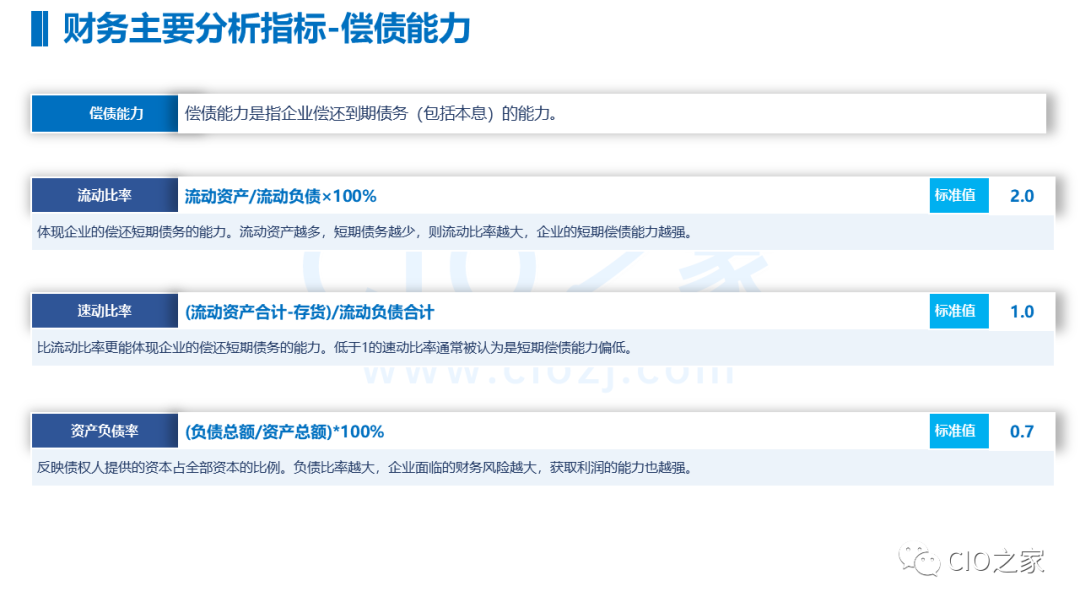
Task: Click the 标准值 badge in 速动比率 row
Action: (956, 312)
